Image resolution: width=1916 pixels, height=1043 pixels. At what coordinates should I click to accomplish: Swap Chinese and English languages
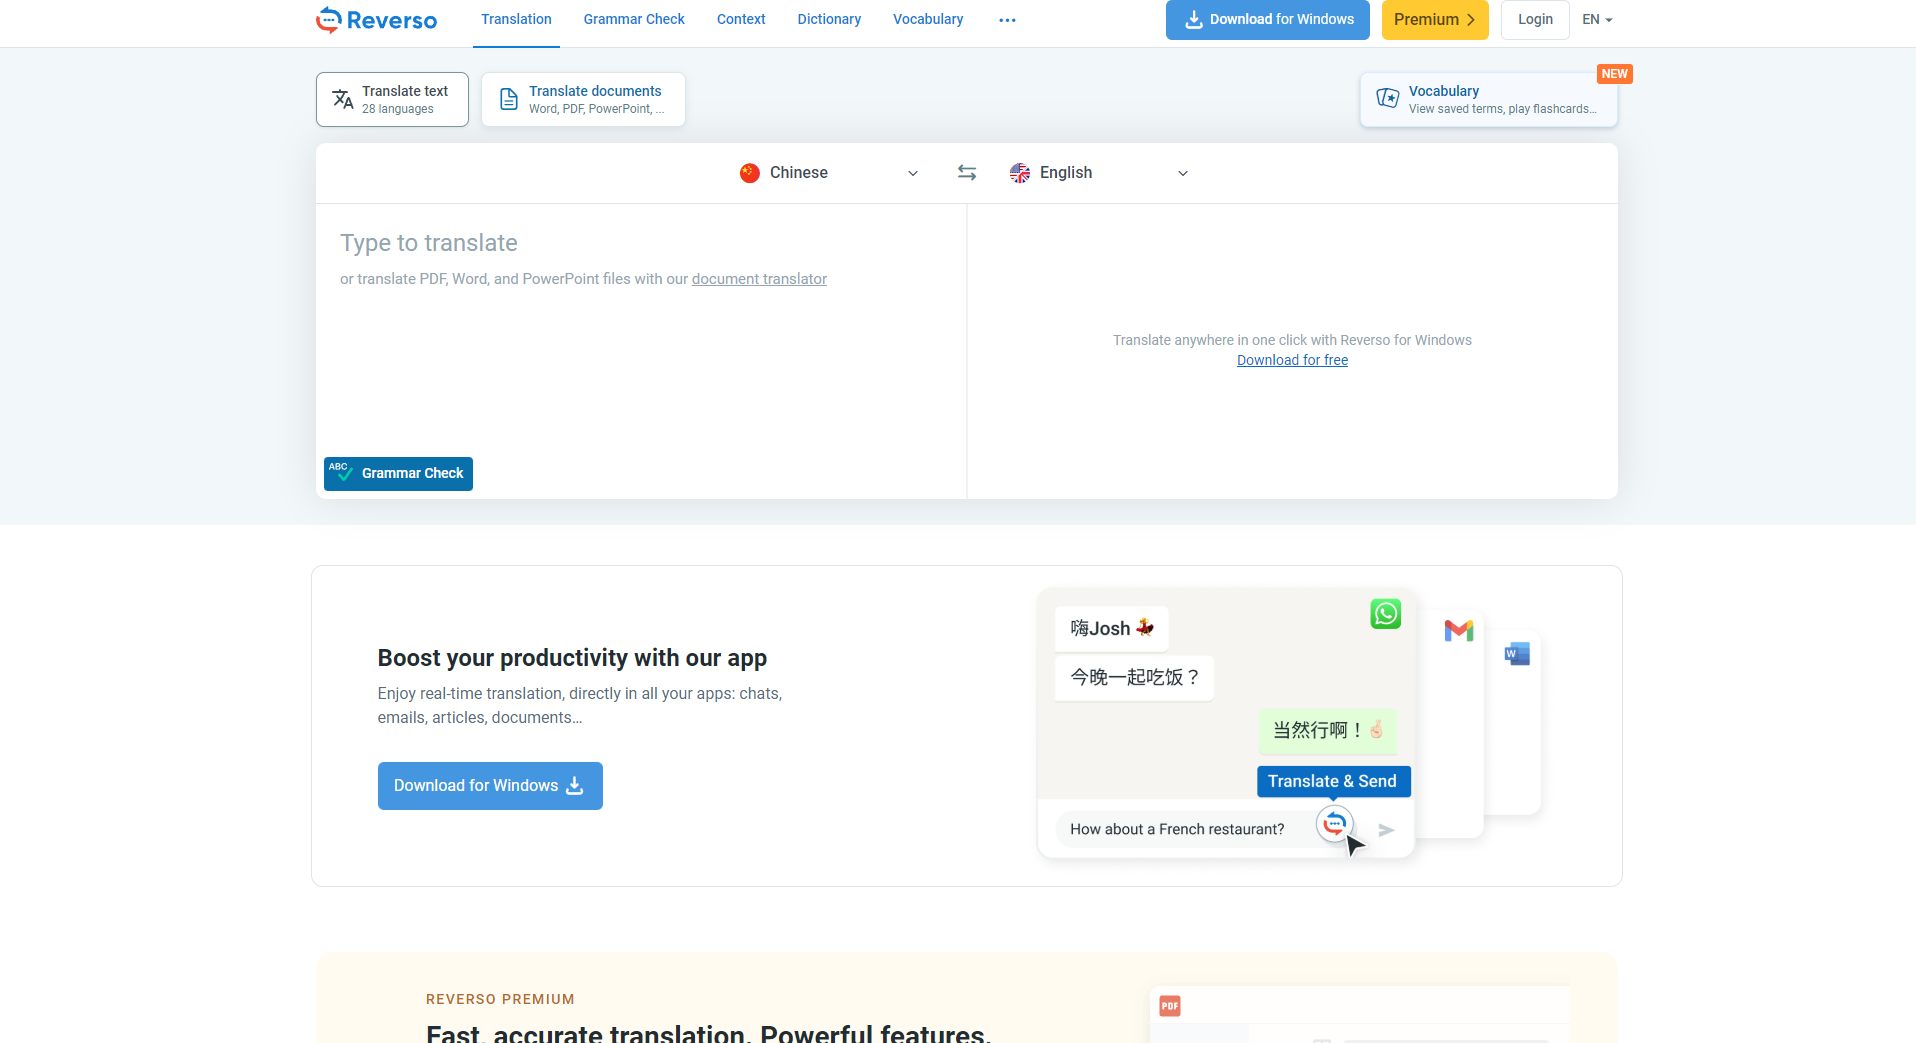tap(966, 173)
